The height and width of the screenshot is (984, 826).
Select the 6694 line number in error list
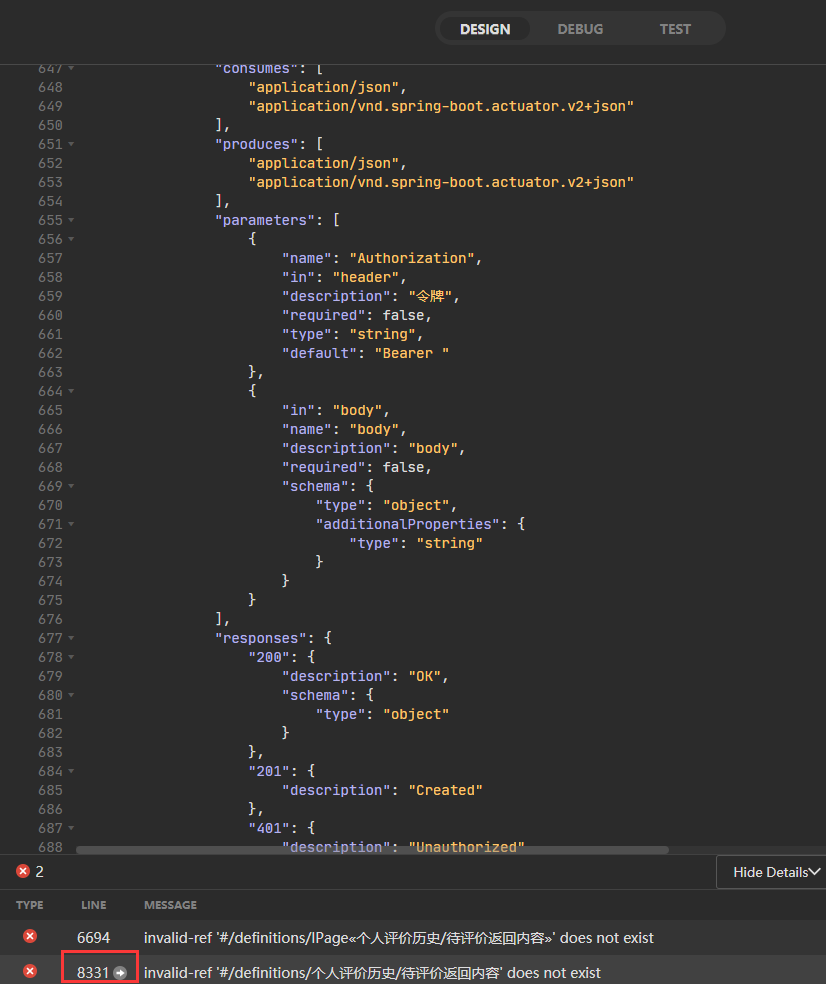tap(93, 938)
